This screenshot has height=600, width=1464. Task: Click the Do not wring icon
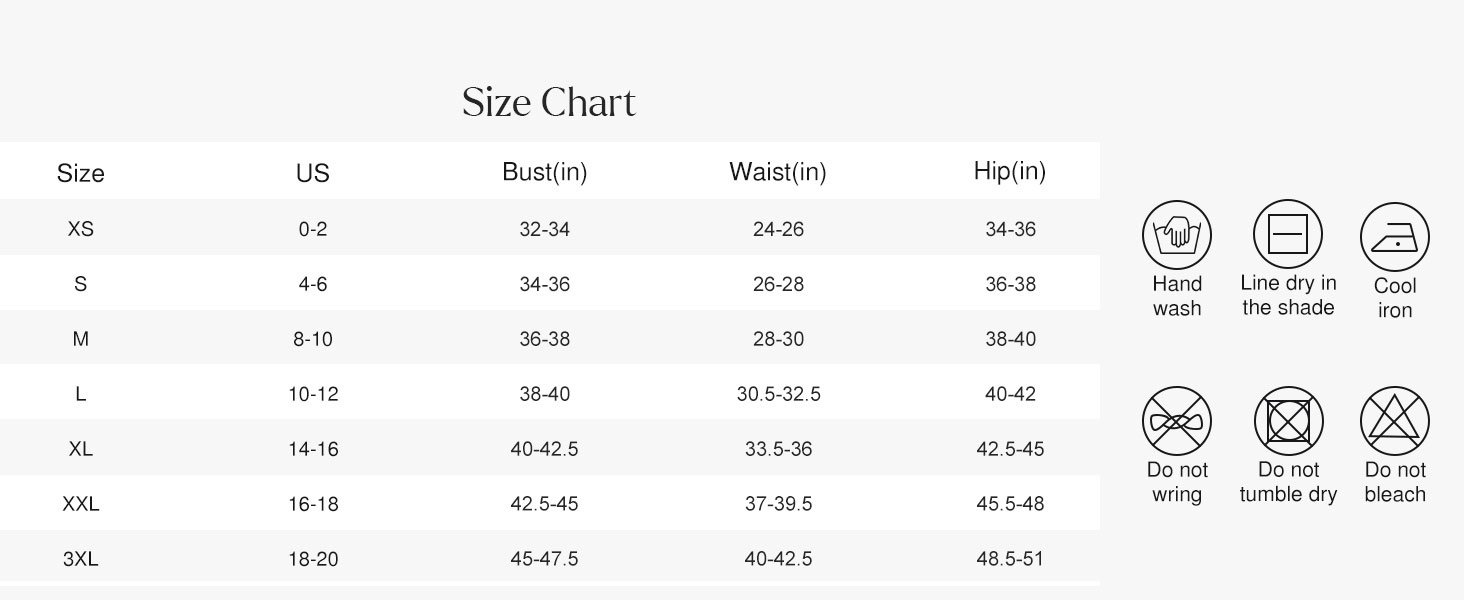[x=1177, y=422]
